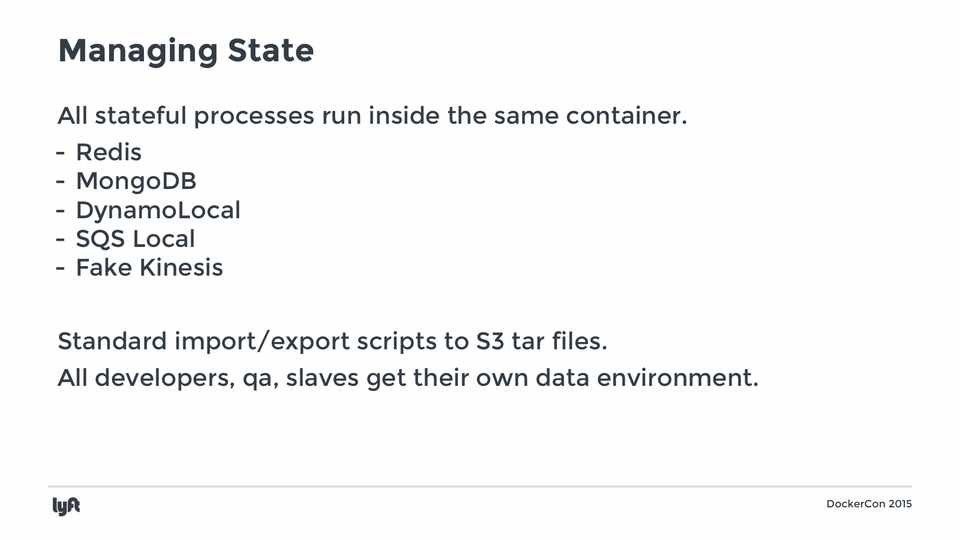Select the DynamoLocal list item
960x540 pixels.
click(x=158, y=211)
